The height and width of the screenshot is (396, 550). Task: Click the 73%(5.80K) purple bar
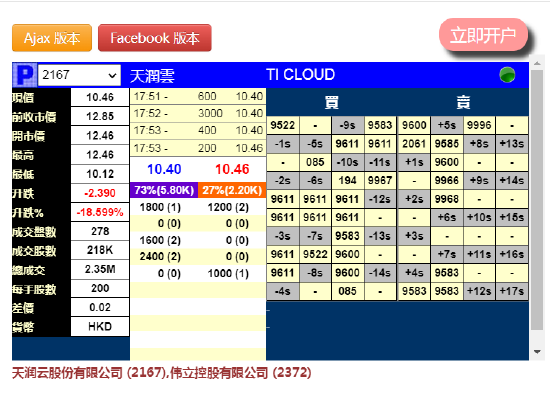click(x=164, y=190)
